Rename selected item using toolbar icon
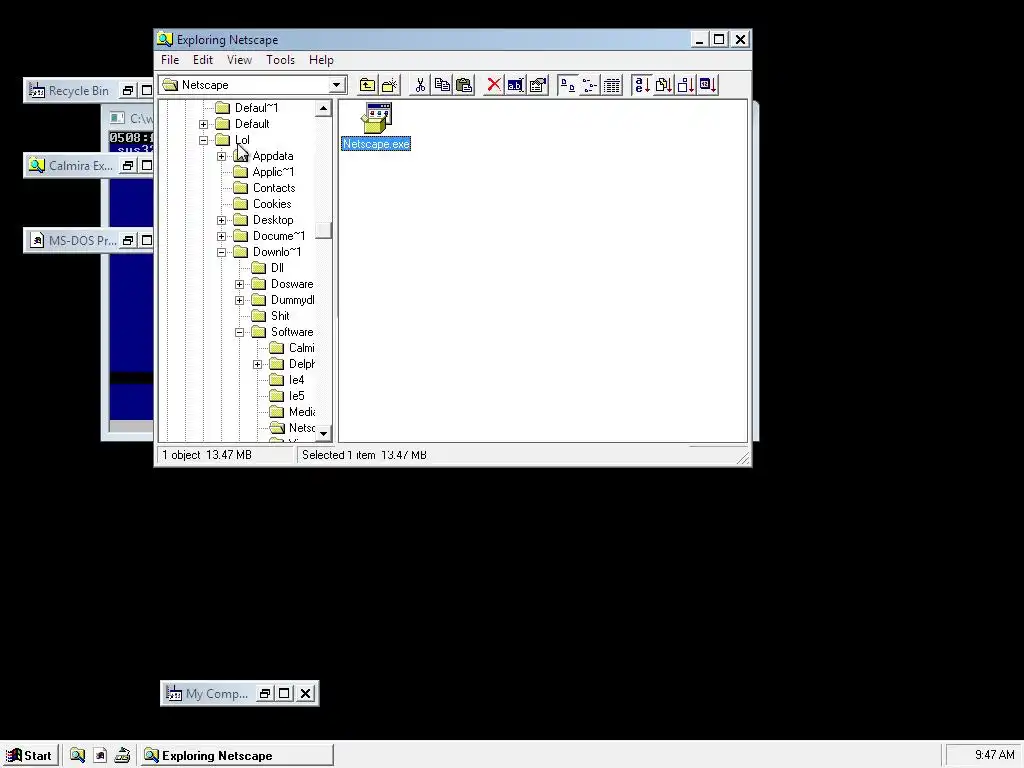The image size is (1024, 768). (x=515, y=85)
